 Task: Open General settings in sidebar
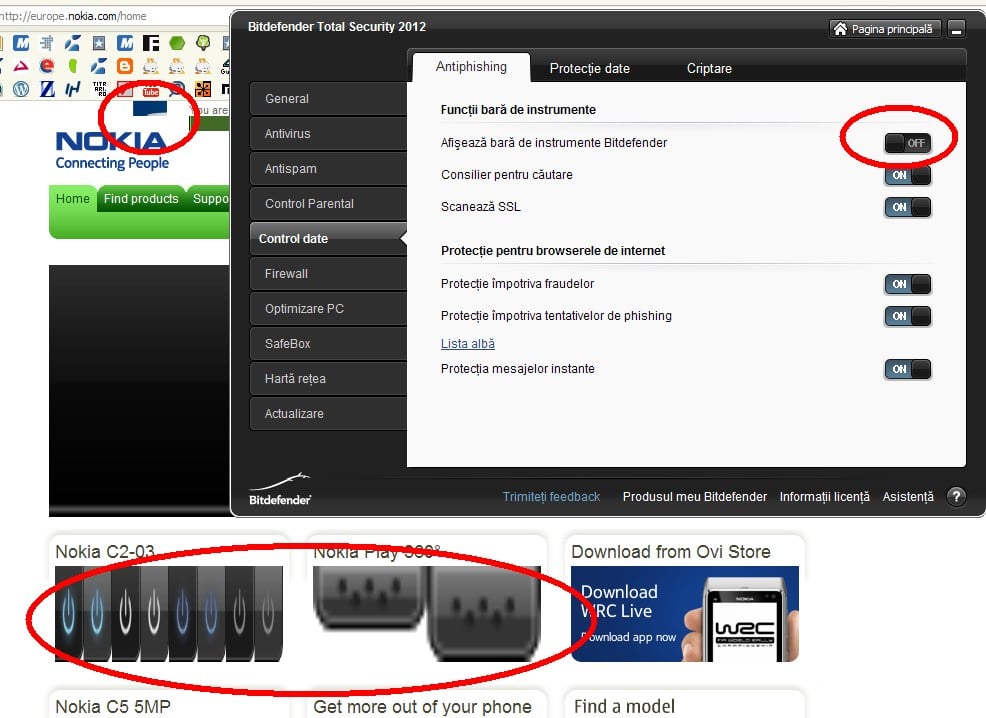coord(328,99)
